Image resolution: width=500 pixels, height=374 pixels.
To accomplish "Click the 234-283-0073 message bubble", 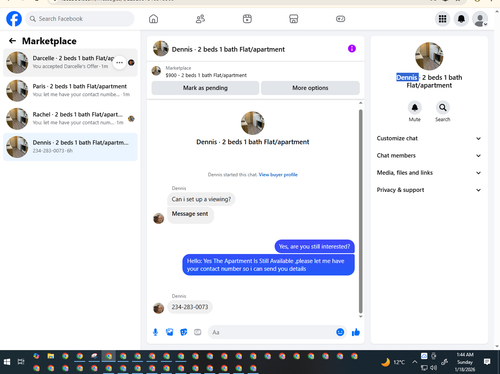I will pyautogui.click(x=190, y=307).
